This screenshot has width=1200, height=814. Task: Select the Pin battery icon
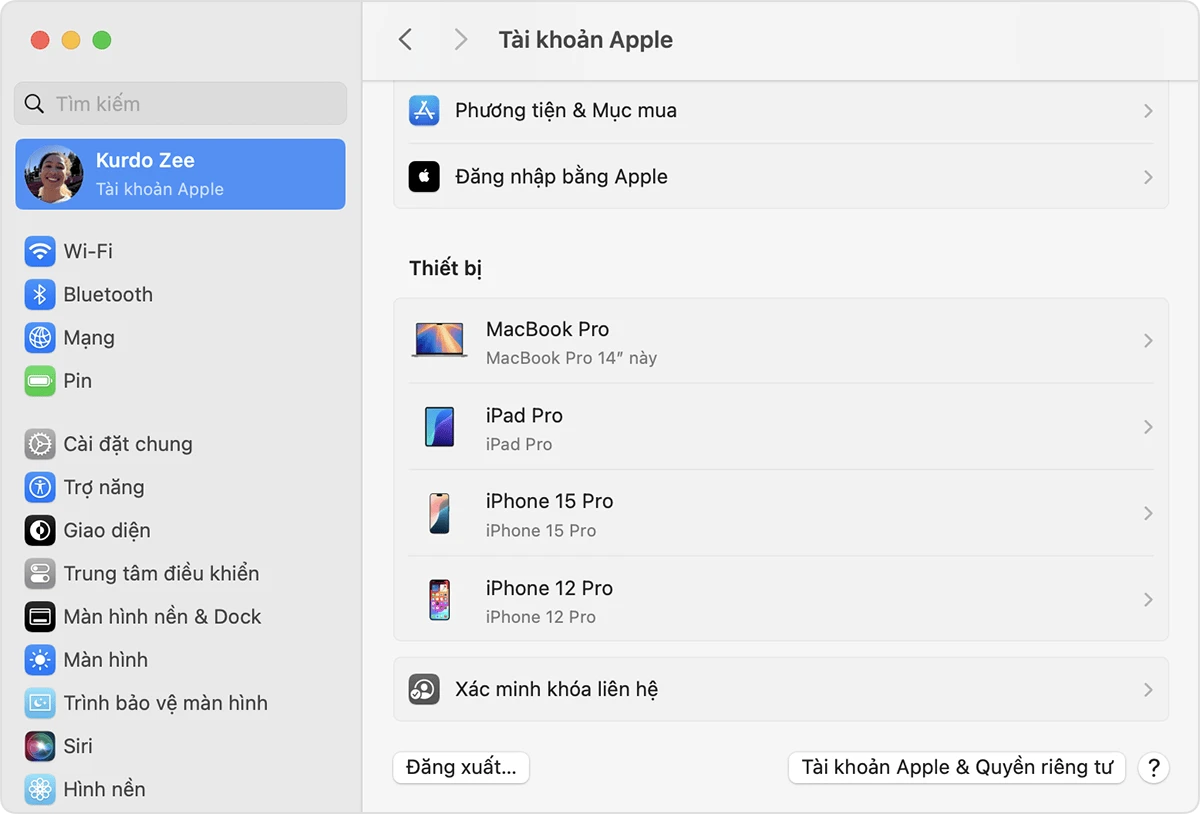coord(39,380)
